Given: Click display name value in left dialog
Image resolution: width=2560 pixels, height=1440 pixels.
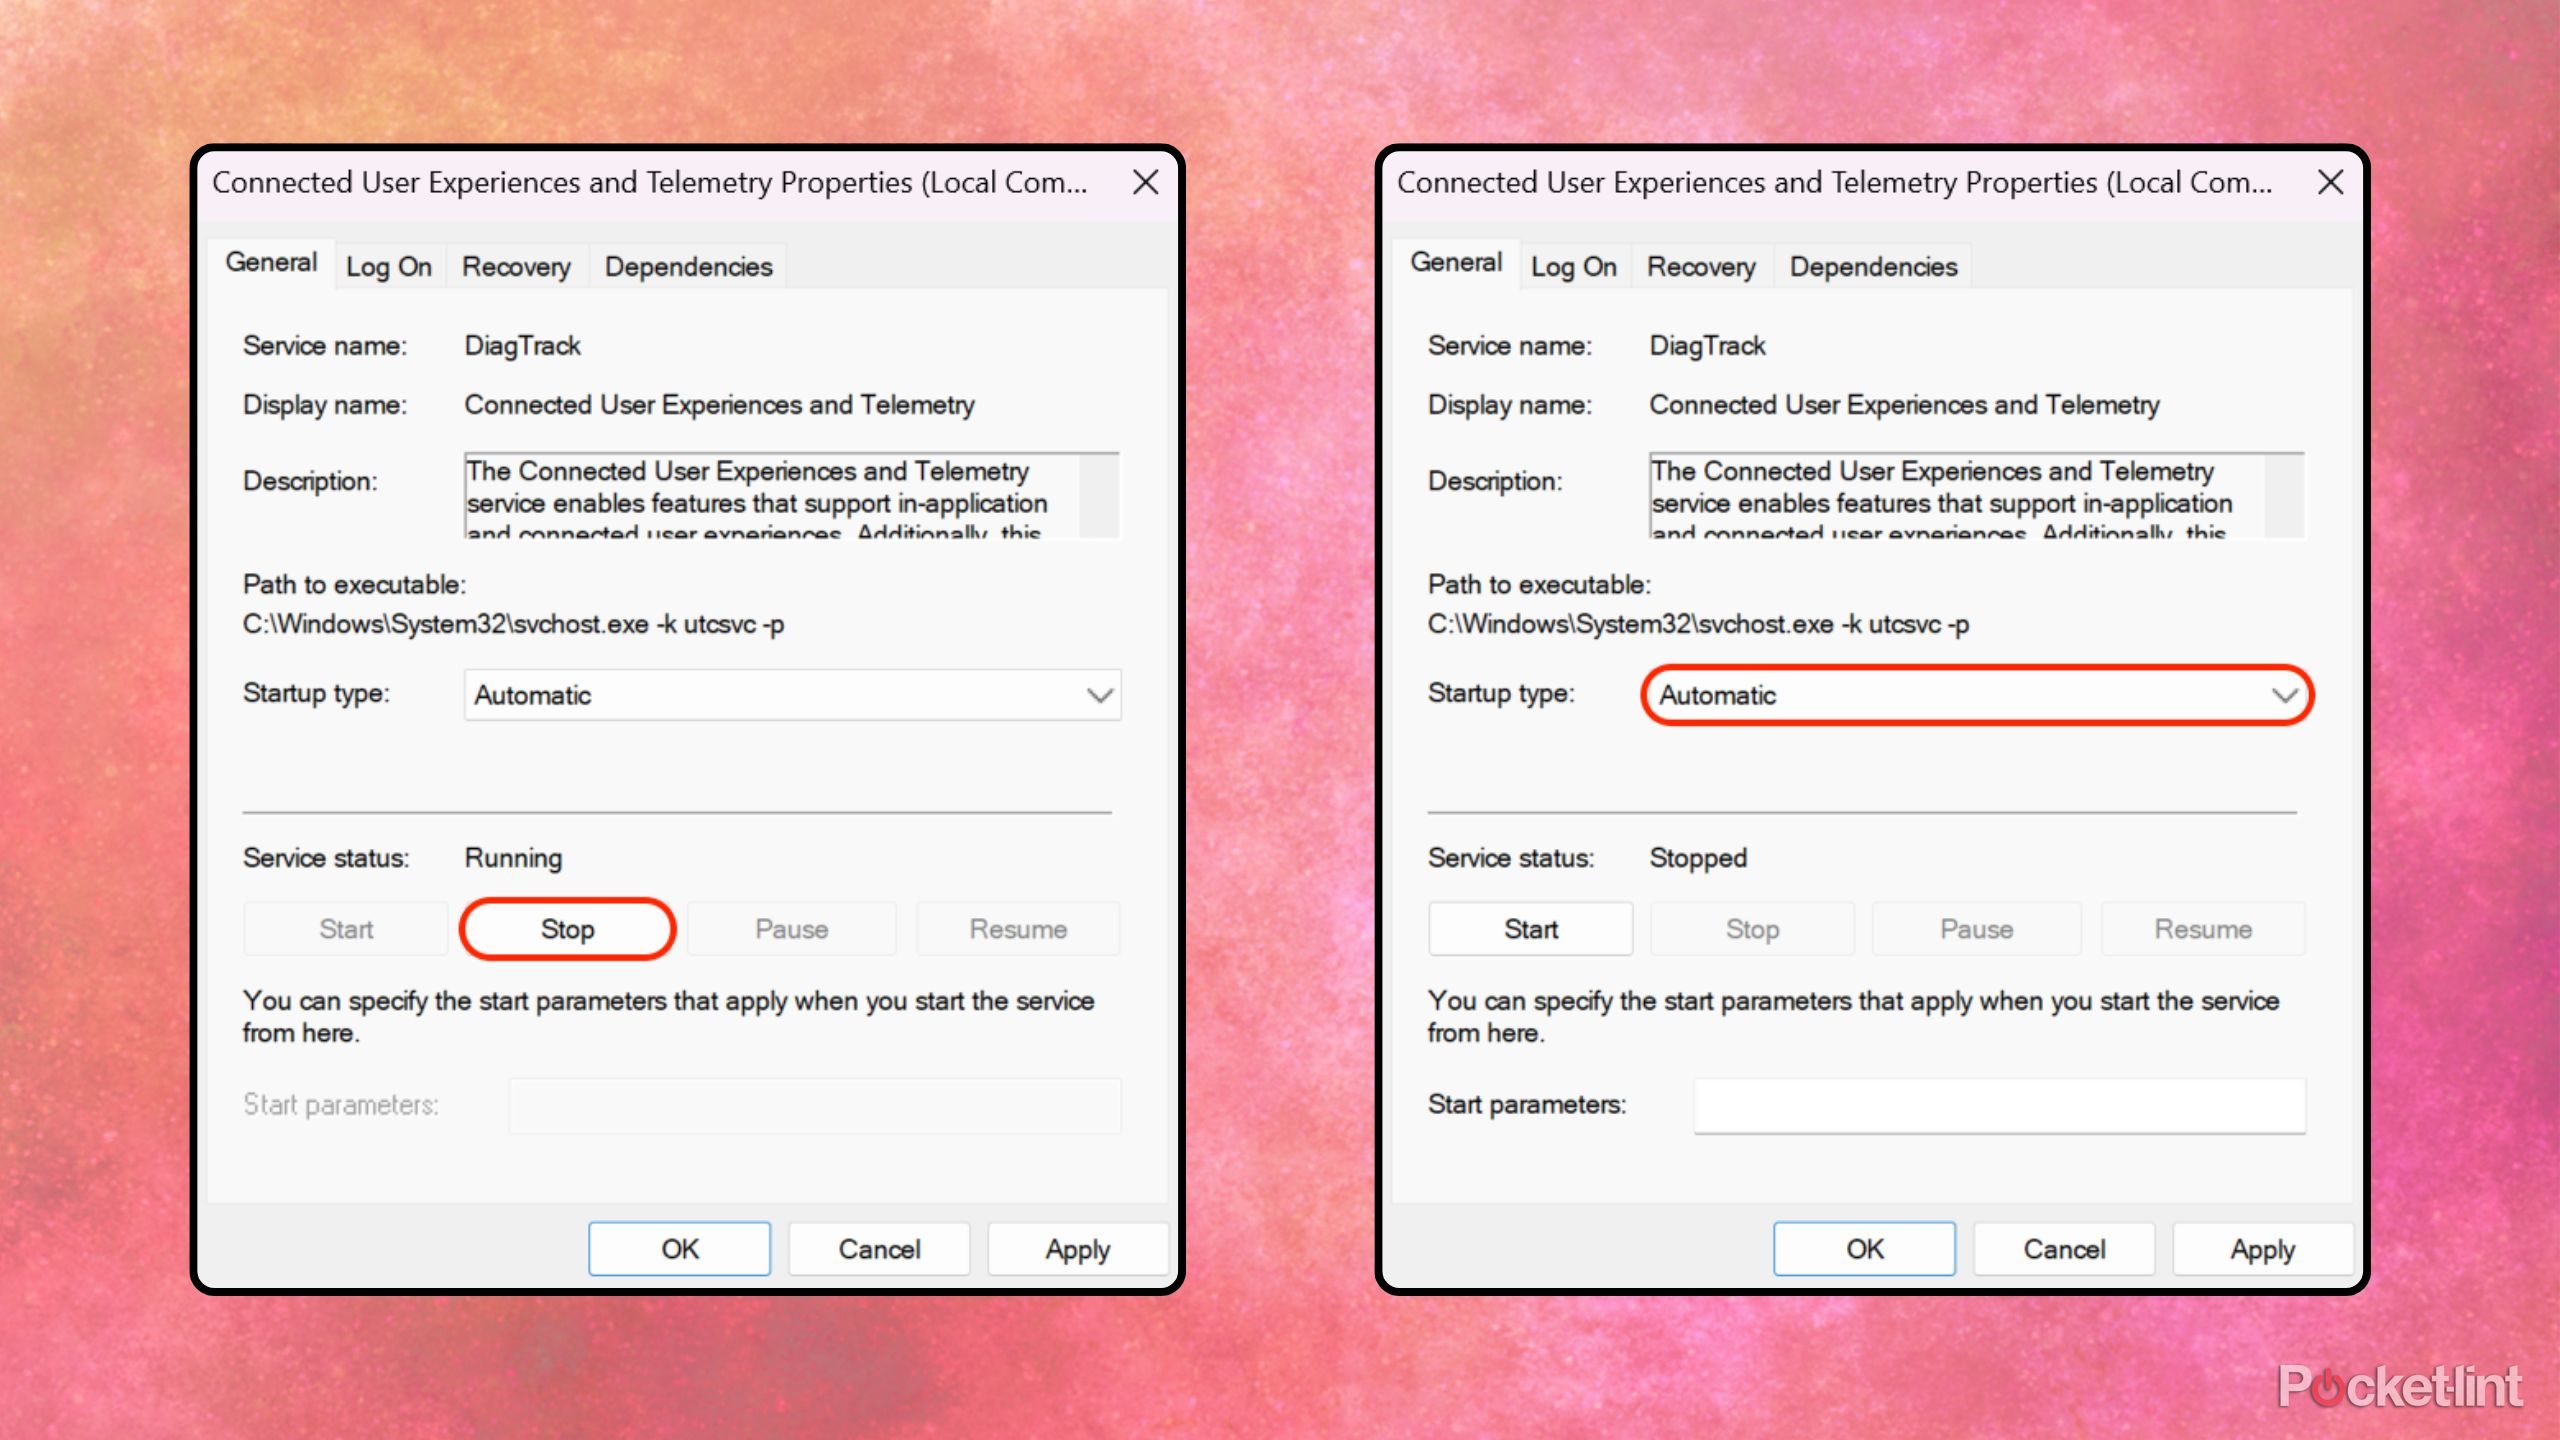Looking at the screenshot, I should (x=719, y=405).
